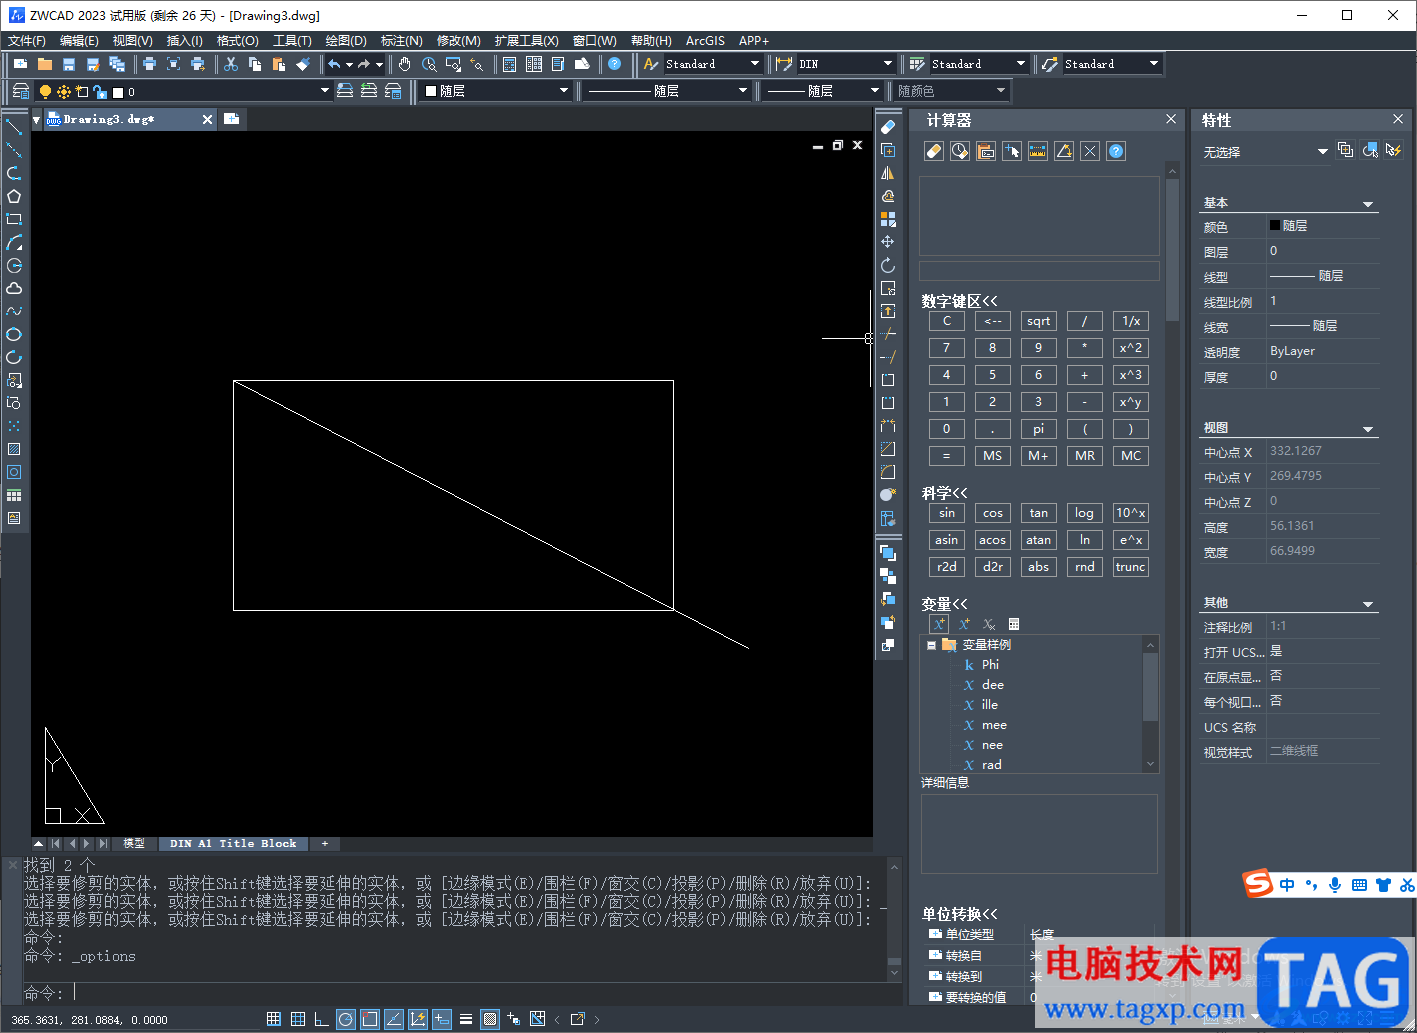Click the sin function button
Image resolution: width=1417 pixels, height=1033 pixels.
[x=946, y=513]
